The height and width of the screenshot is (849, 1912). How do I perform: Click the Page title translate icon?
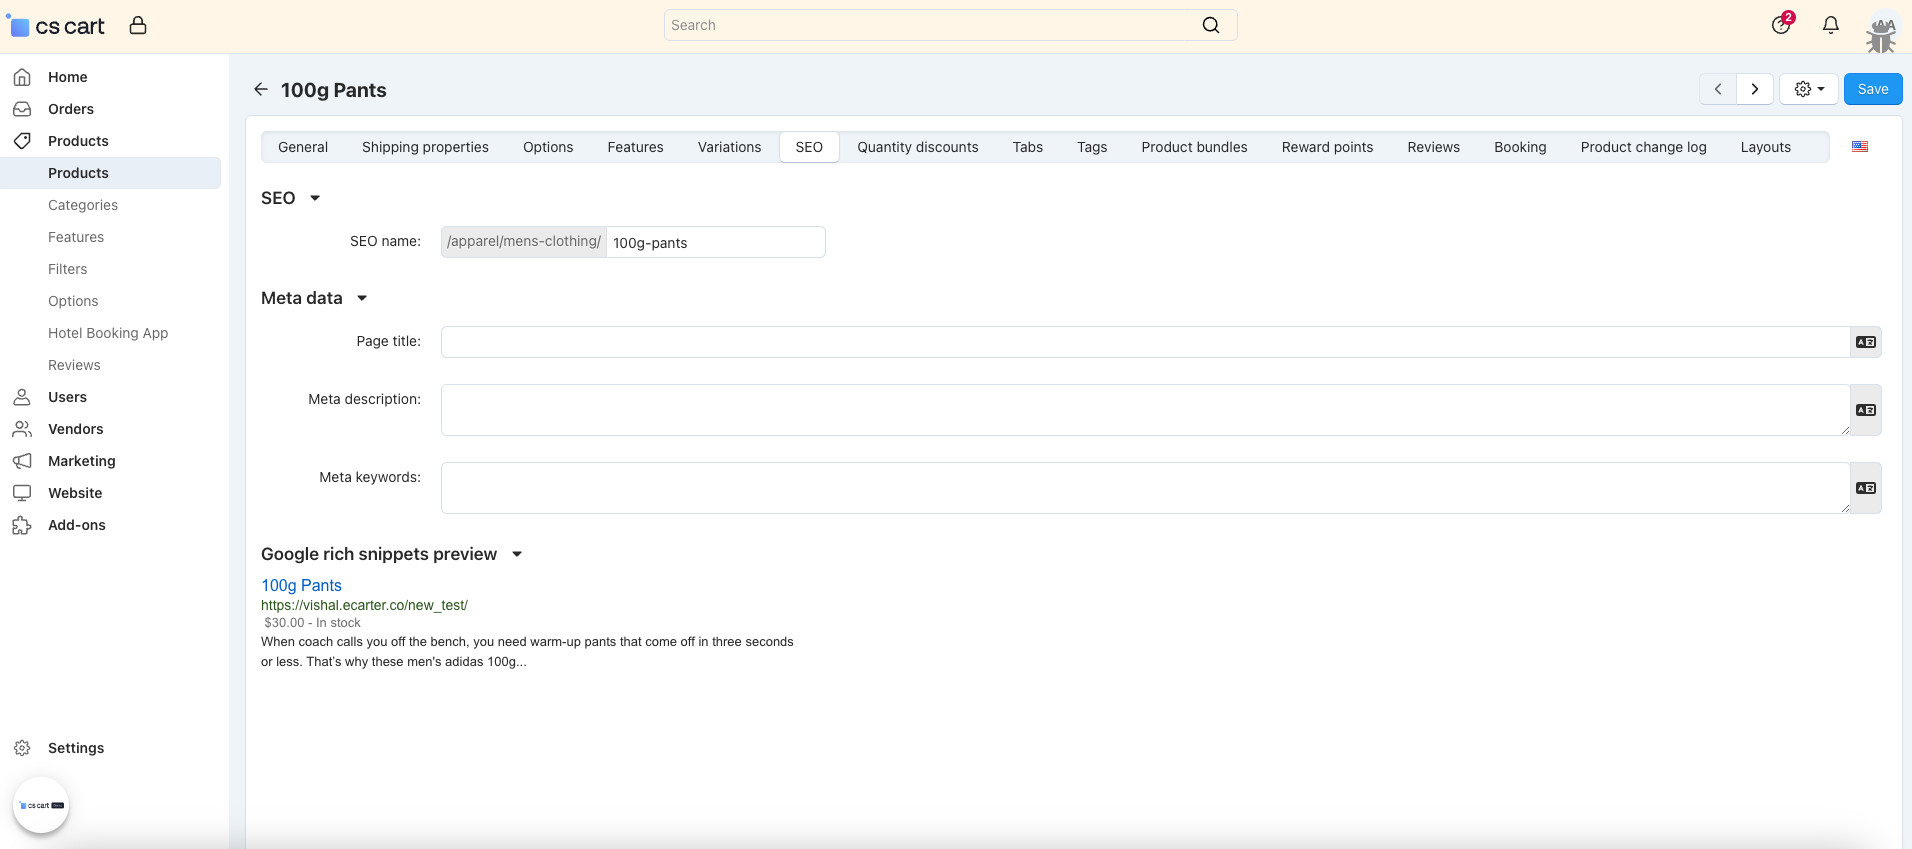click(1866, 342)
